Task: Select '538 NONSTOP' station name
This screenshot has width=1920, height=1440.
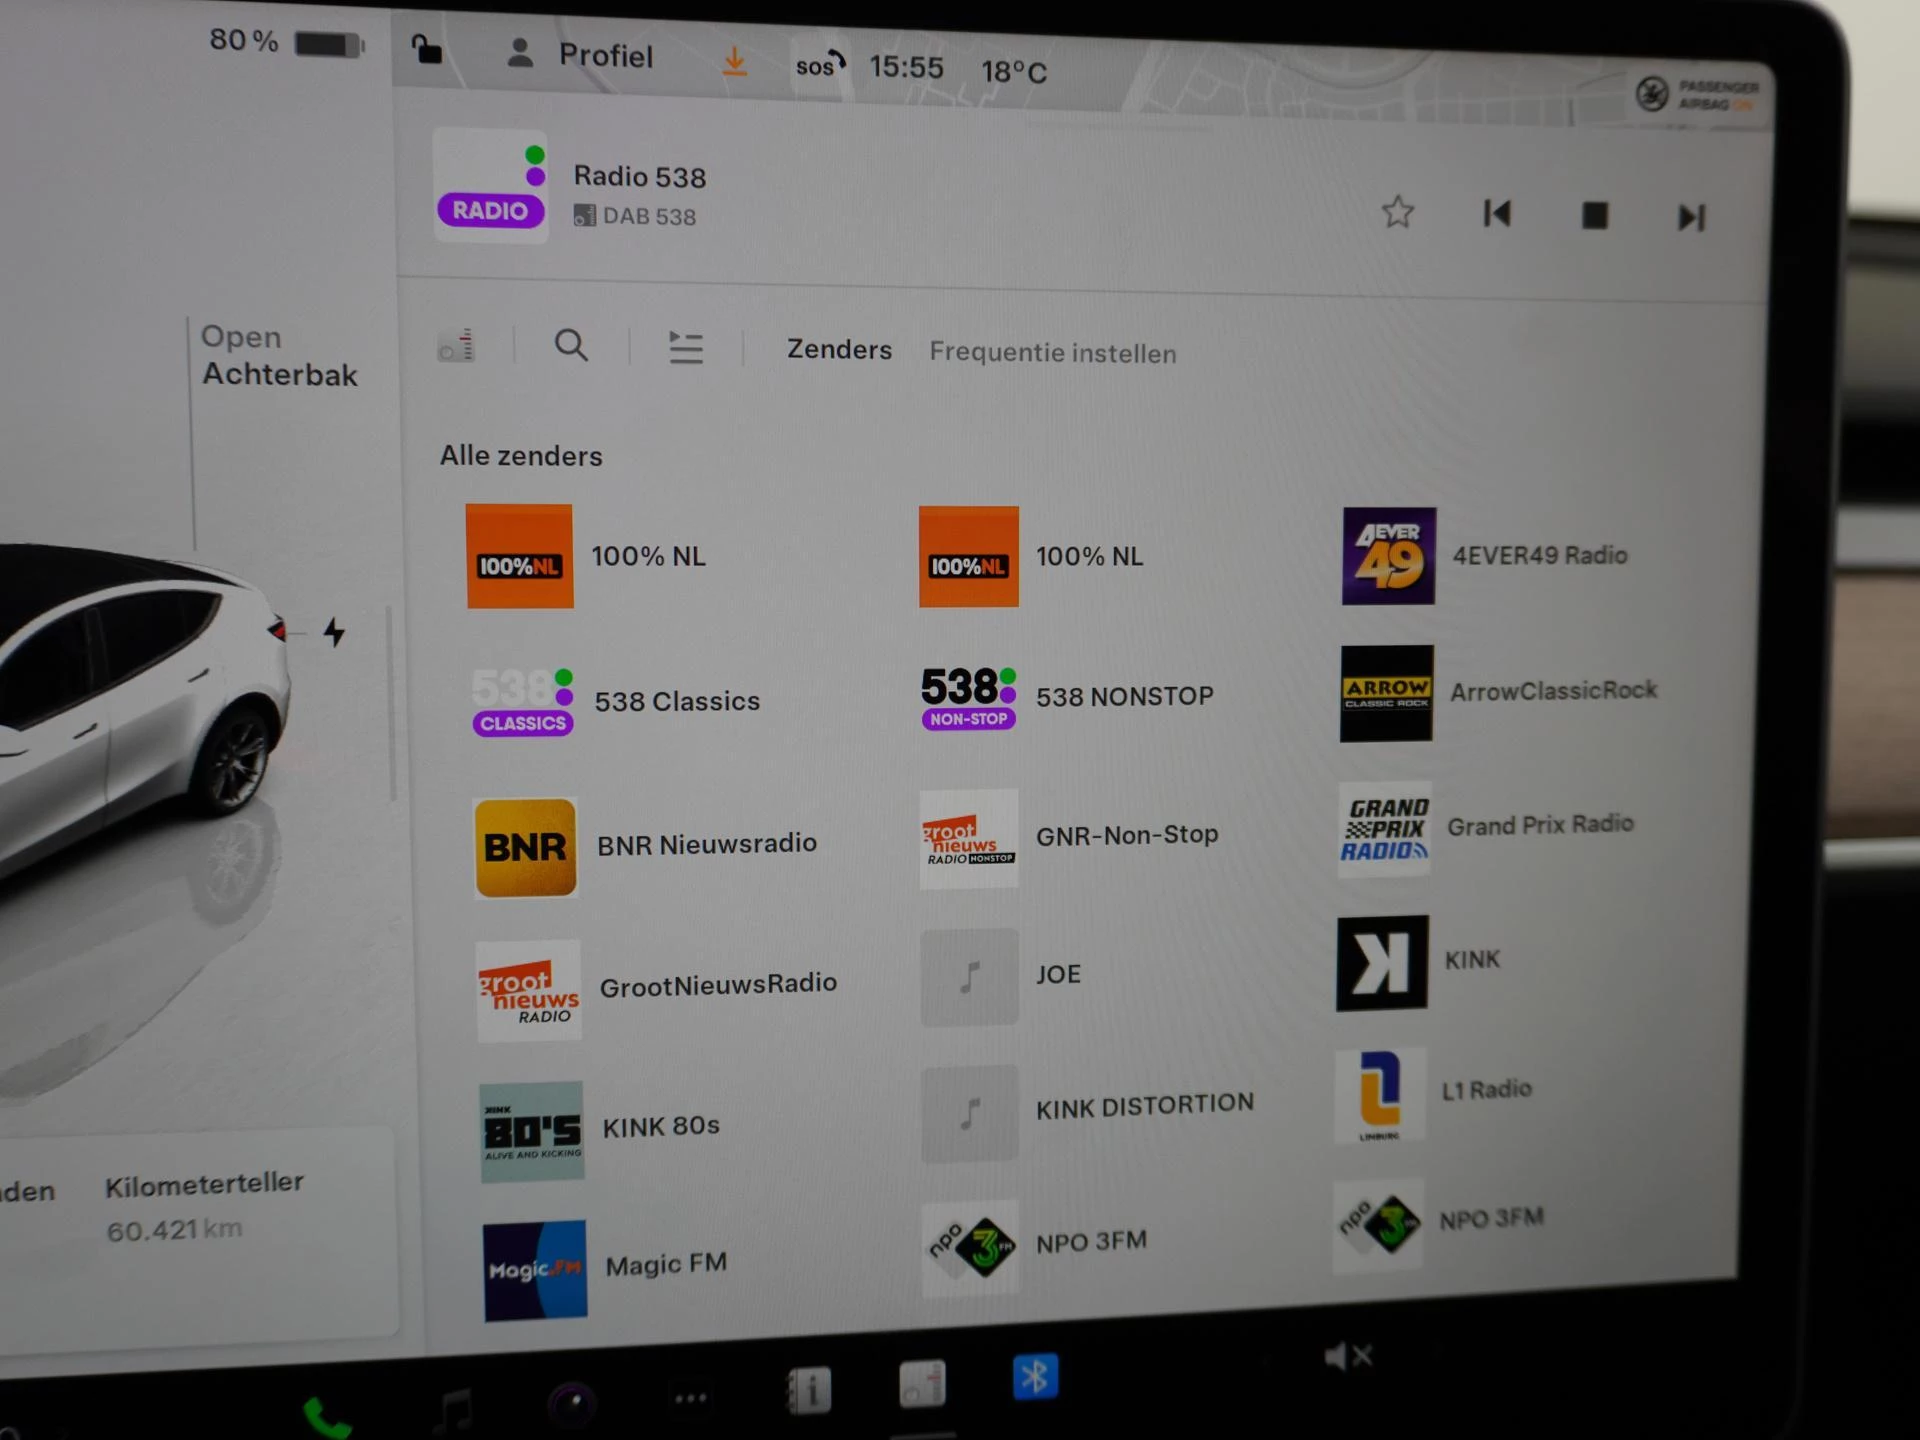Action: point(1125,696)
